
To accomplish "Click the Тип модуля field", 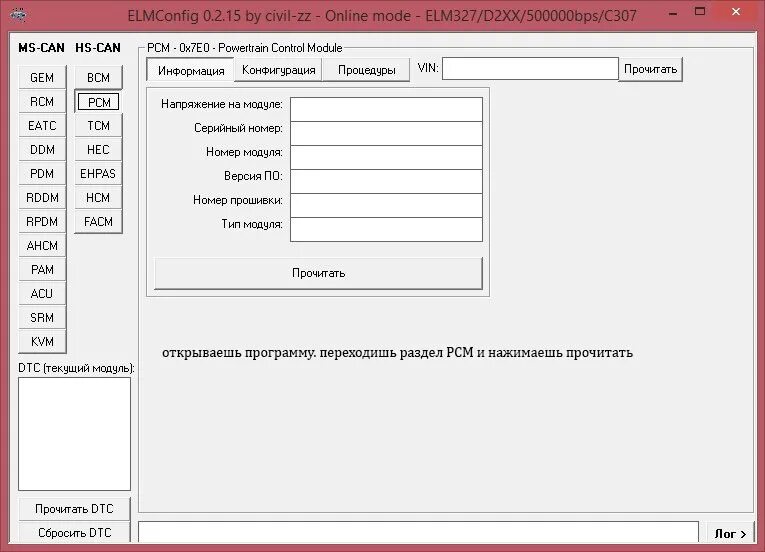I will 386,229.
